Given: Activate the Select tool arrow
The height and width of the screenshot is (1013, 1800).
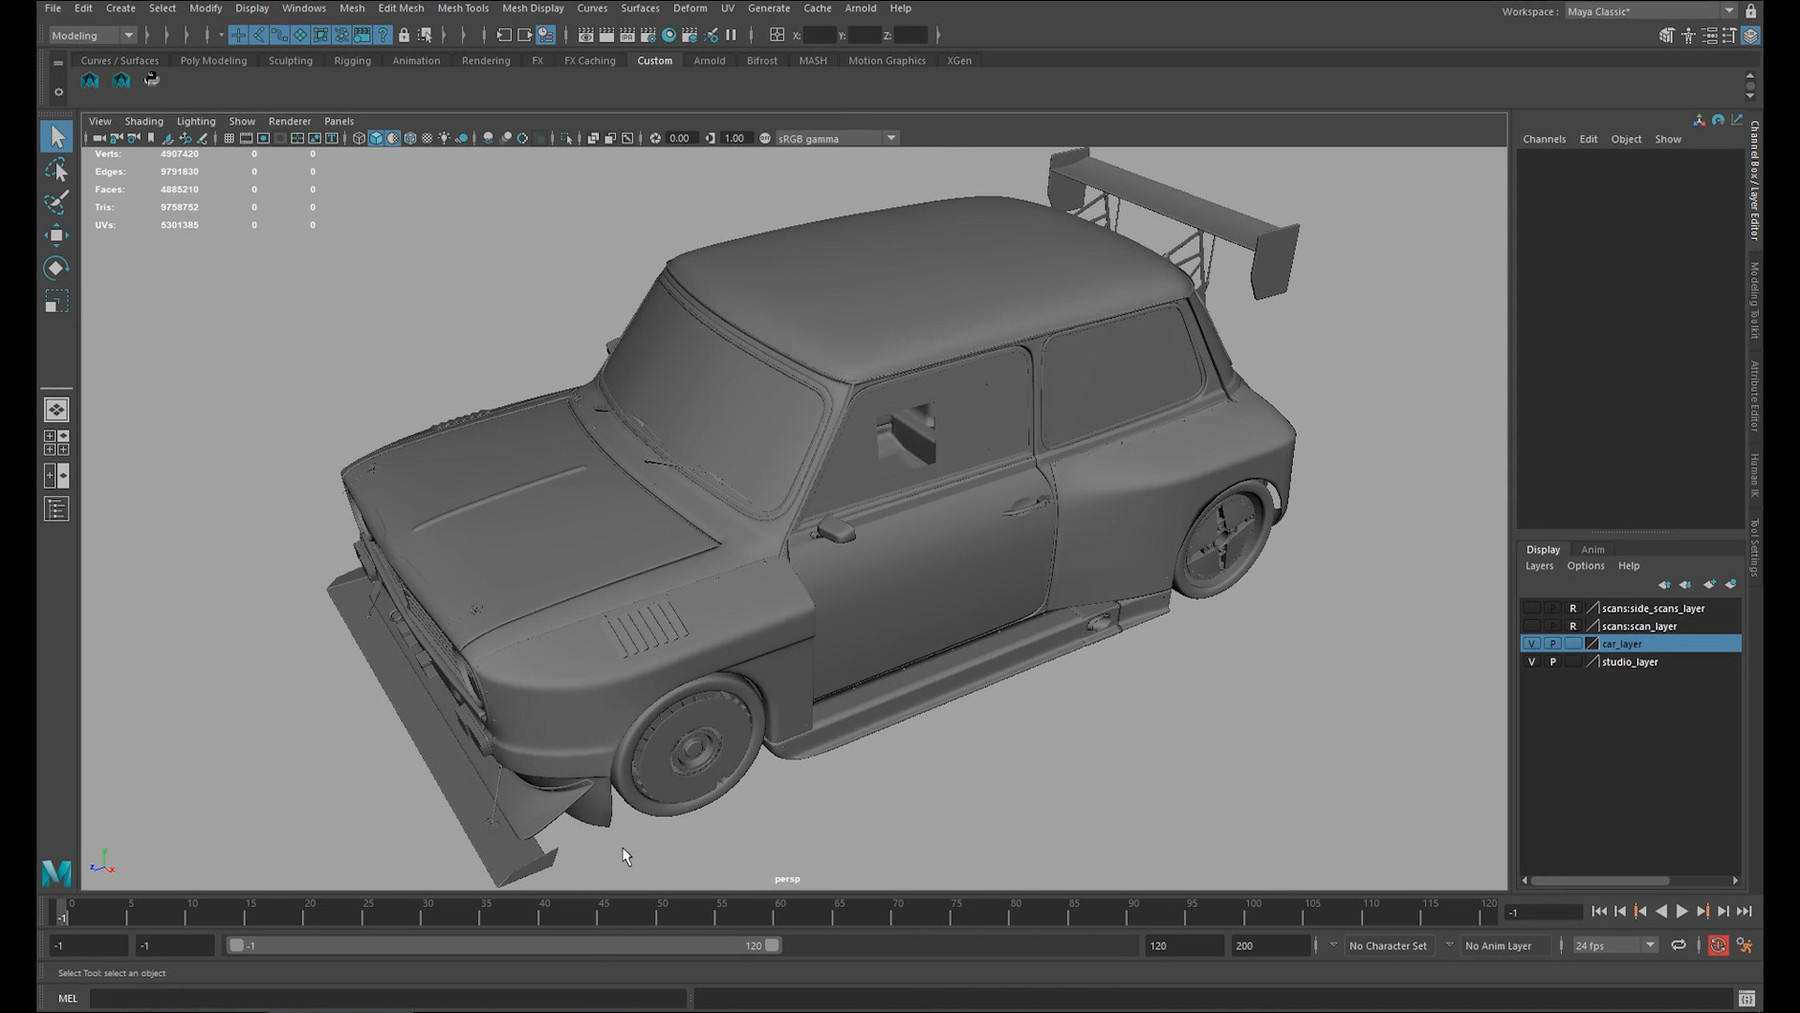Looking at the screenshot, I should [57, 136].
